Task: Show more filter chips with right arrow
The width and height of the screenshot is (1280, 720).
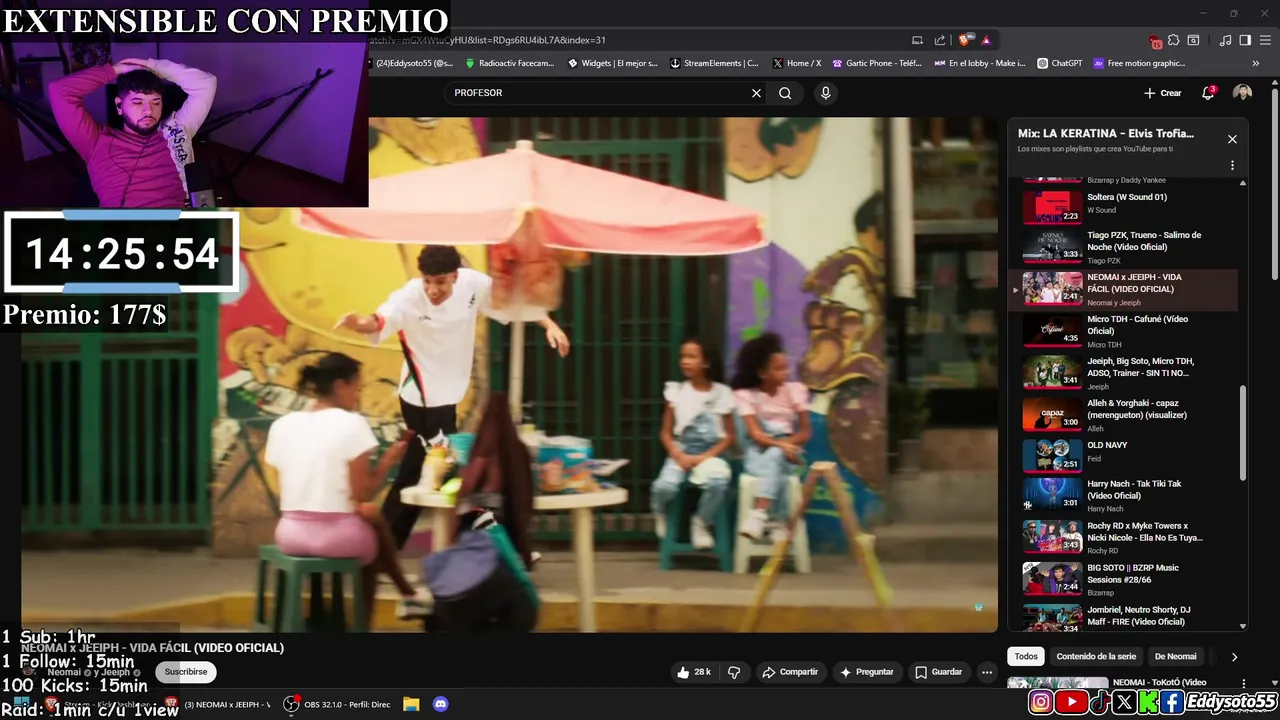Action: point(1234,657)
